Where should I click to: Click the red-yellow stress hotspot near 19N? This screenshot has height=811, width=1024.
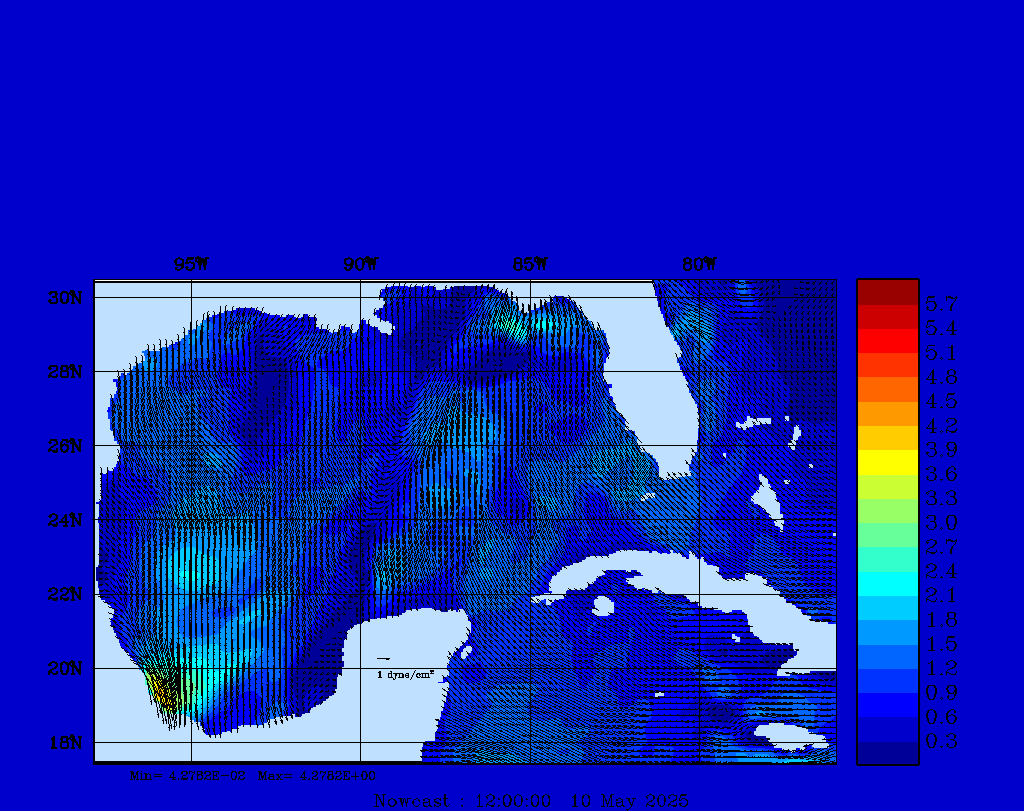pyautogui.click(x=162, y=689)
